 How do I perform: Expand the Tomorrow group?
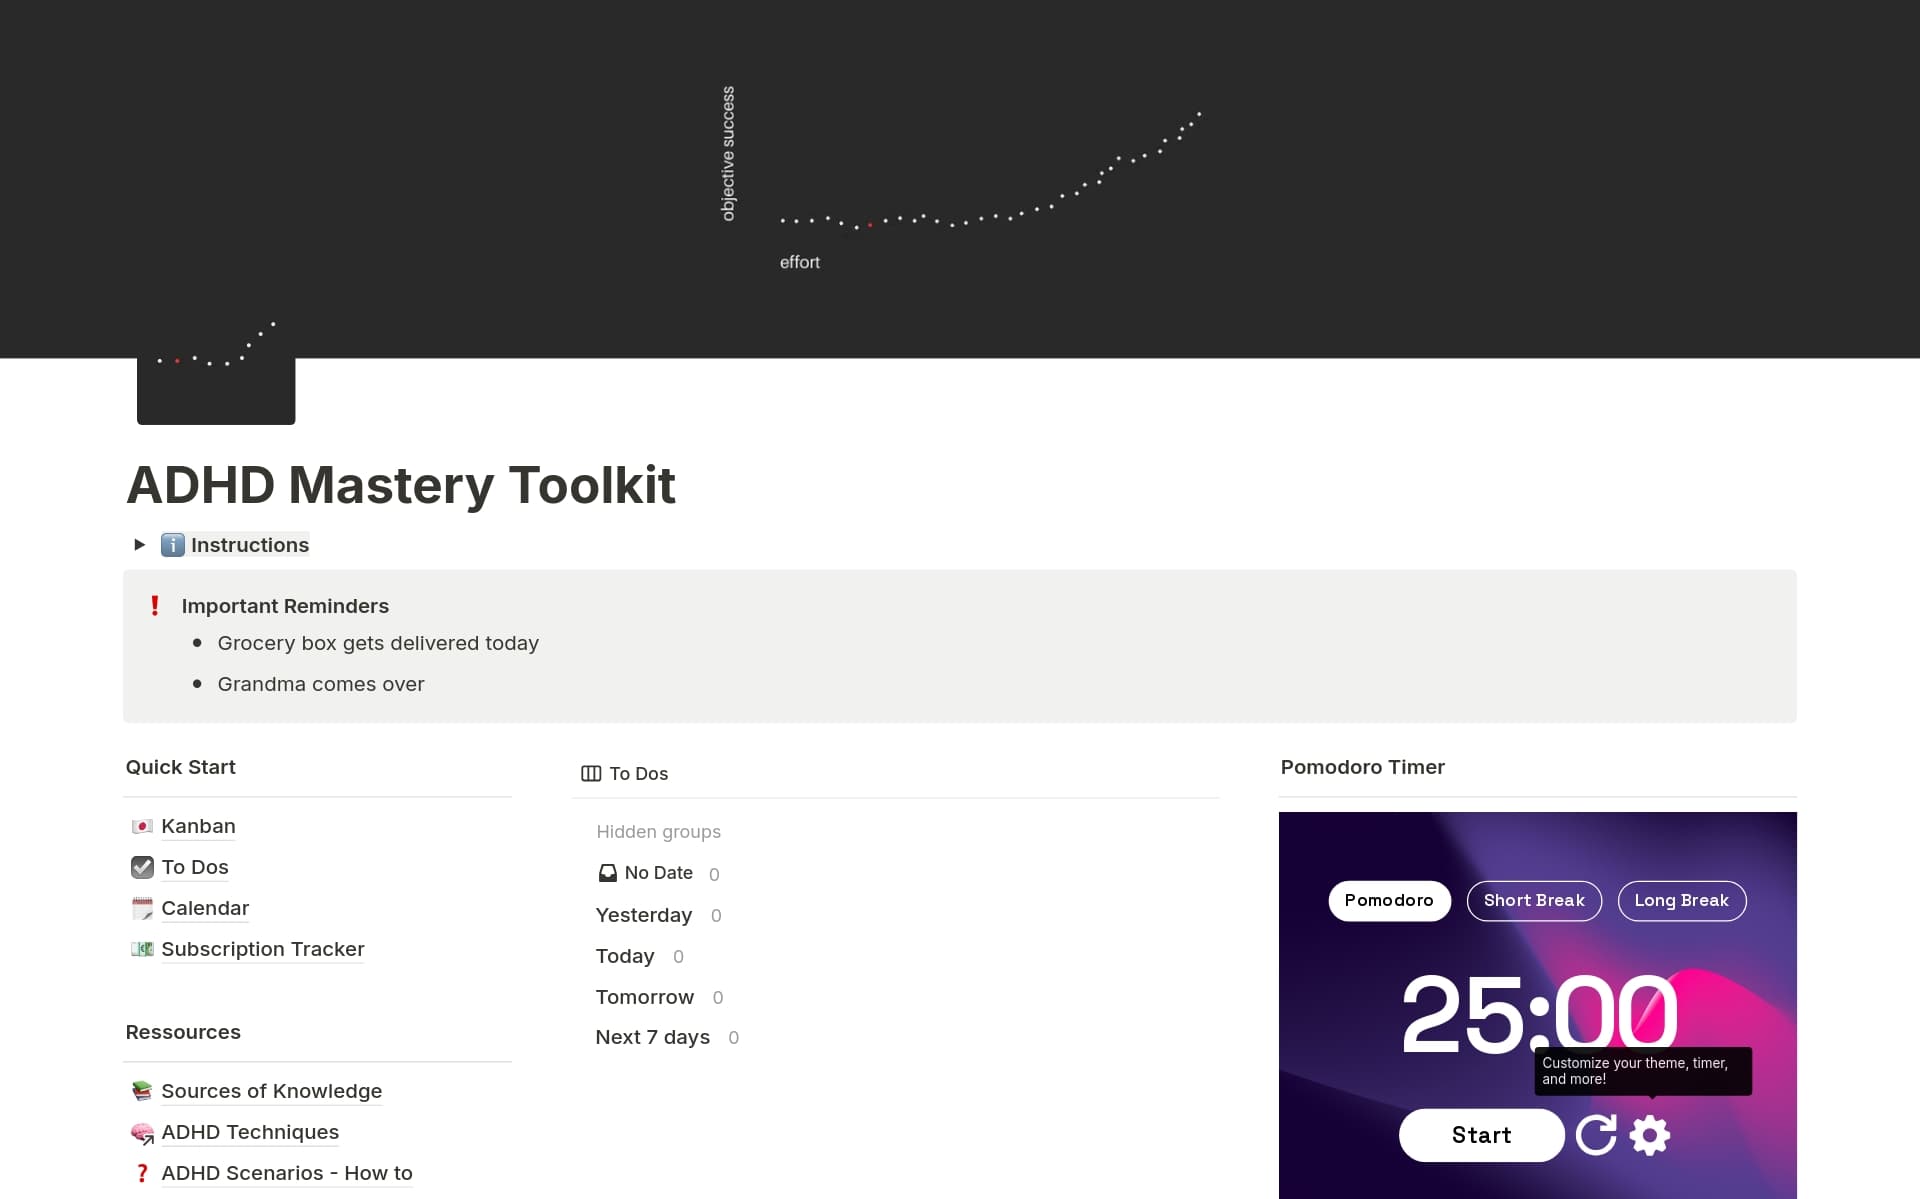tap(645, 997)
